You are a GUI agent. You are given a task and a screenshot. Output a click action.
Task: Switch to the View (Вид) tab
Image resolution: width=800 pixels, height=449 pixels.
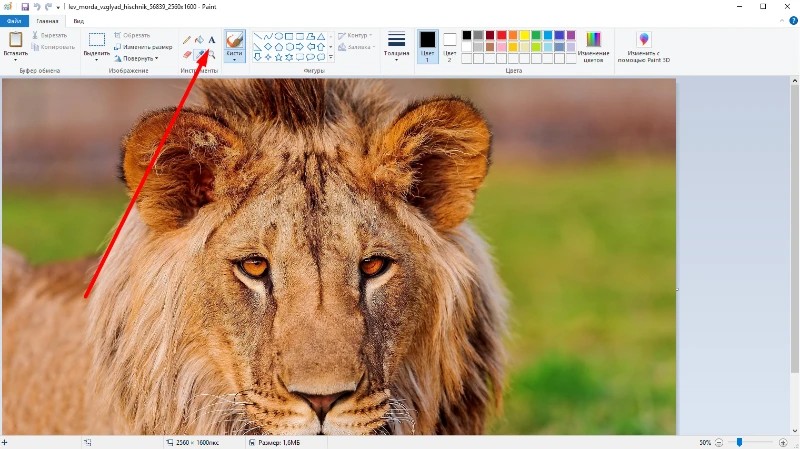tap(78, 20)
